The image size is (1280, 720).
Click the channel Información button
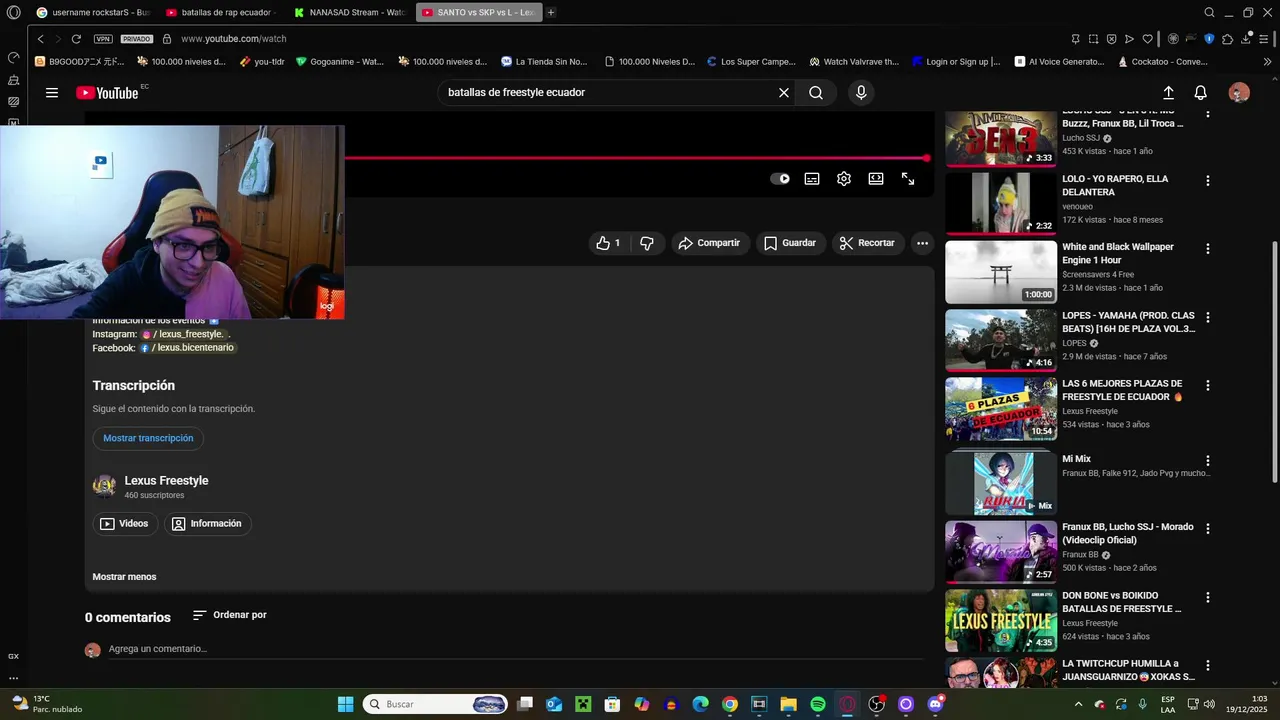tap(207, 524)
